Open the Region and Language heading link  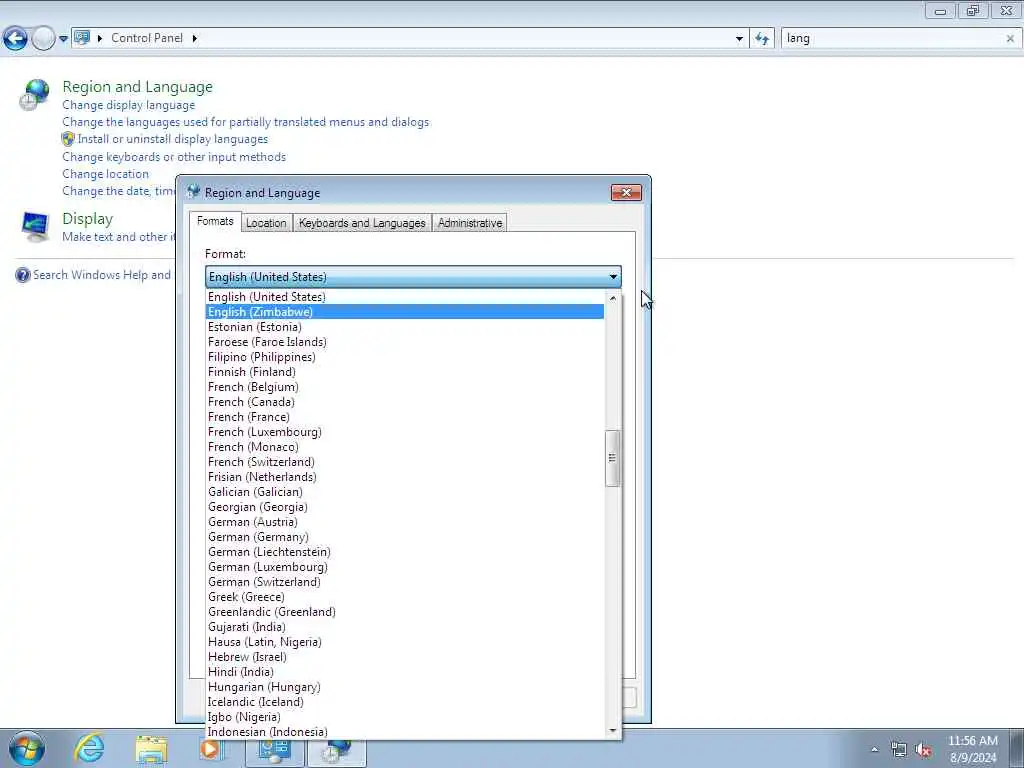[137, 87]
